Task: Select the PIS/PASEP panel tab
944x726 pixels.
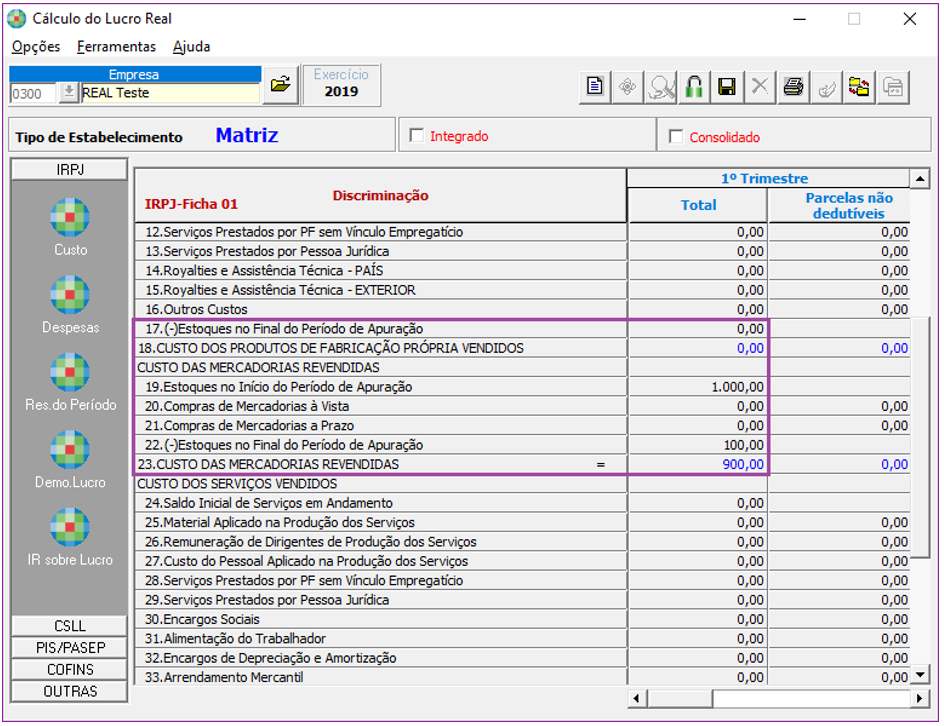Action: click(x=70, y=647)
